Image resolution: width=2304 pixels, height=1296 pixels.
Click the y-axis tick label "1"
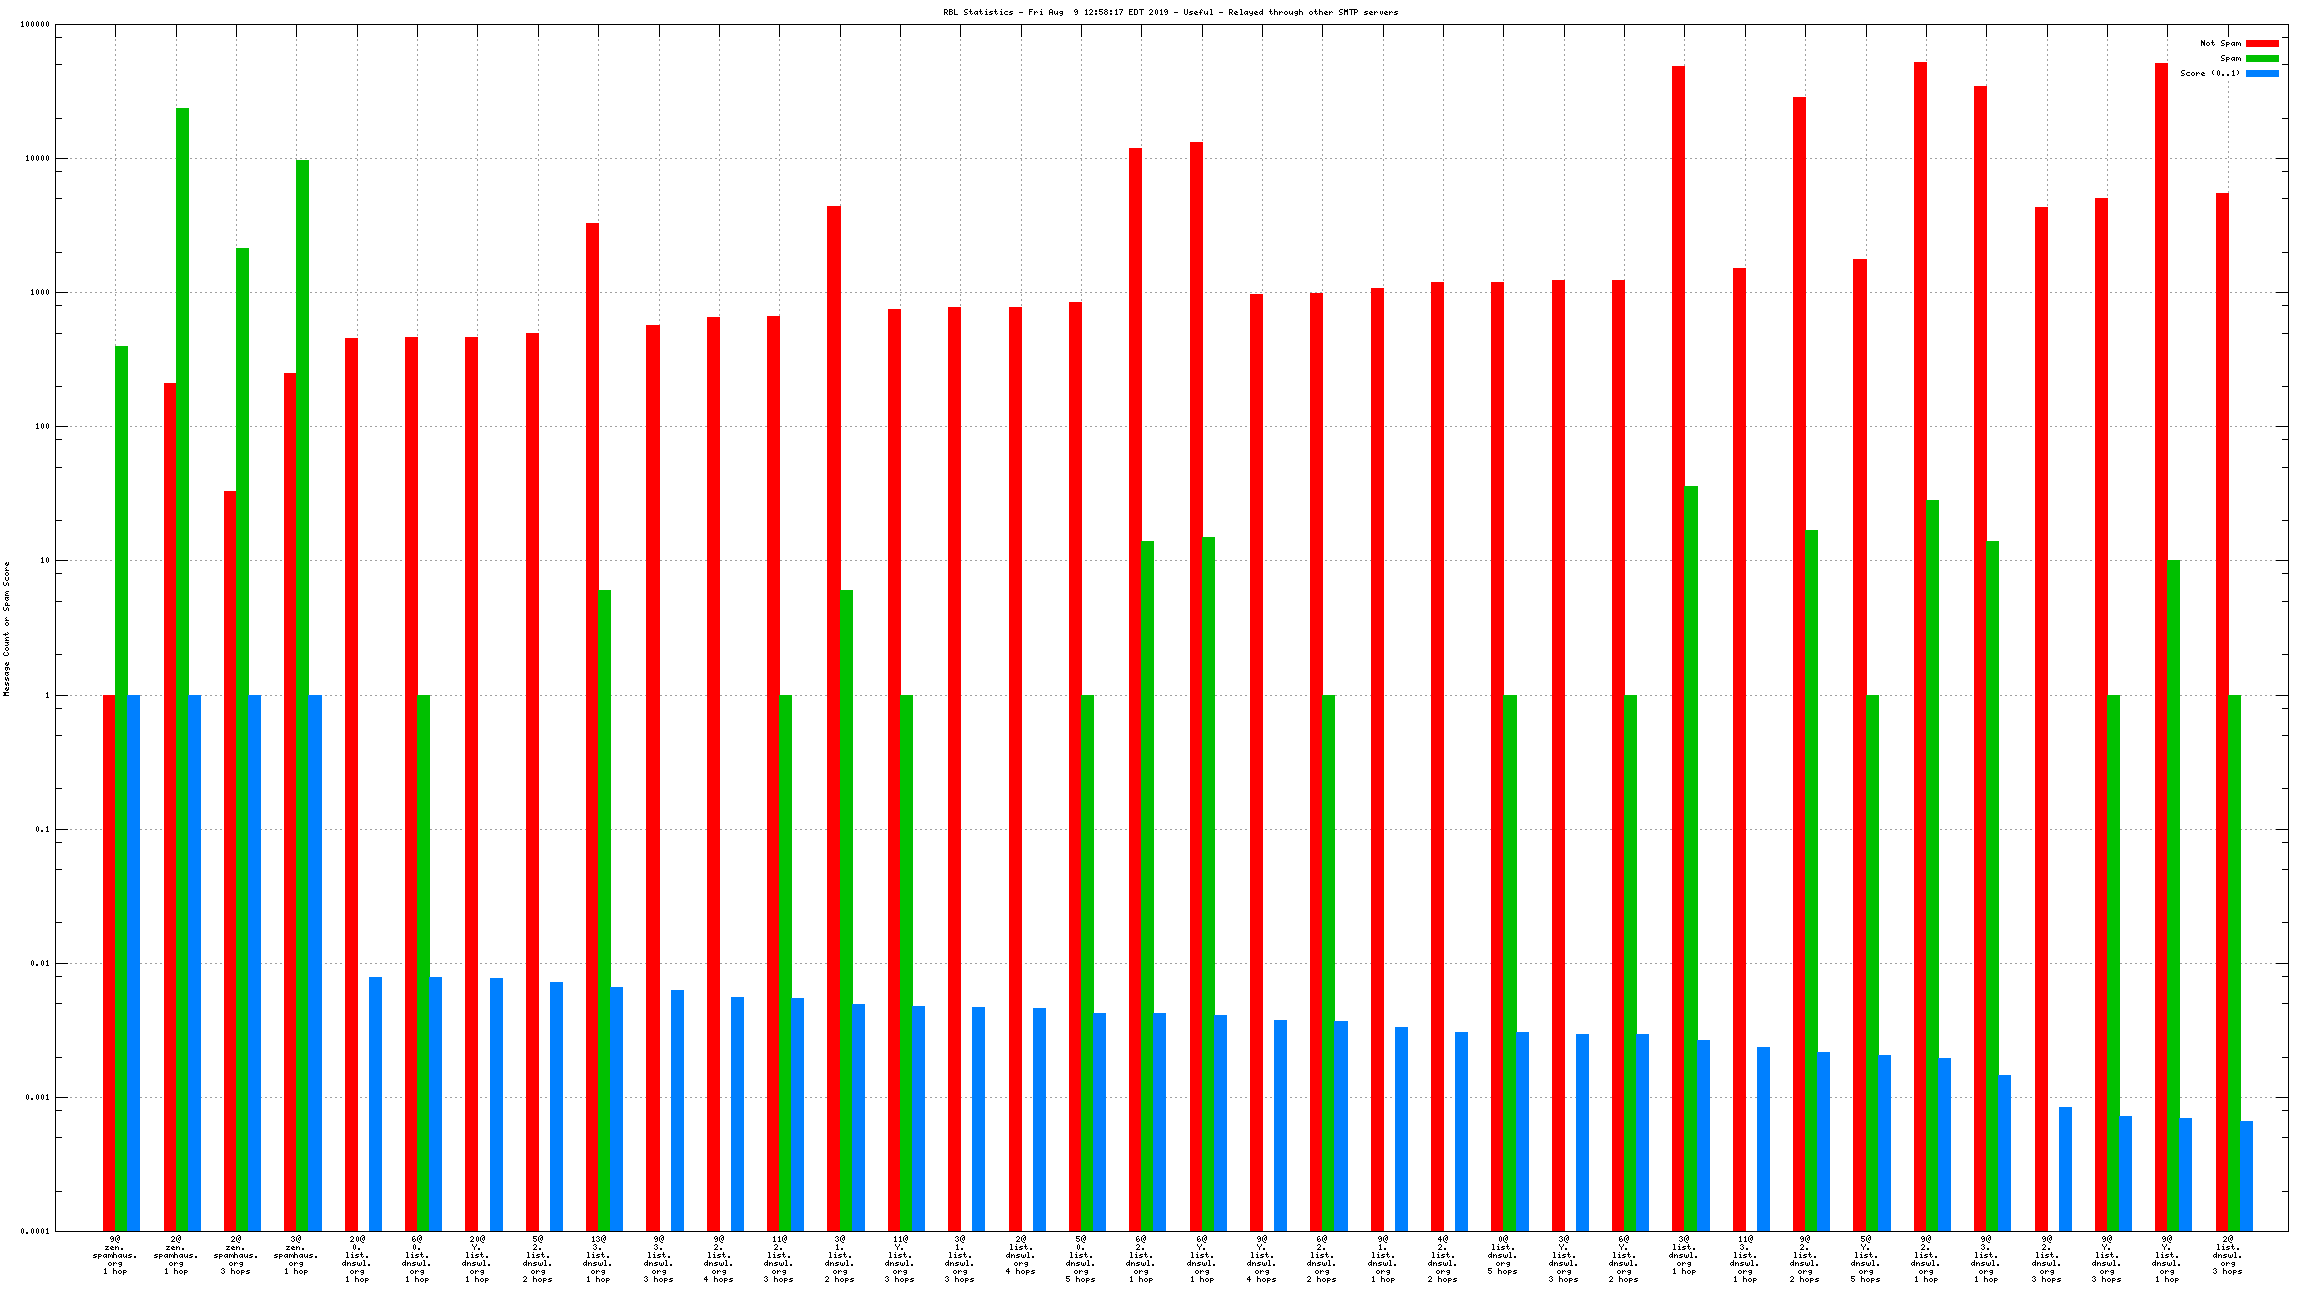(45, 695)
